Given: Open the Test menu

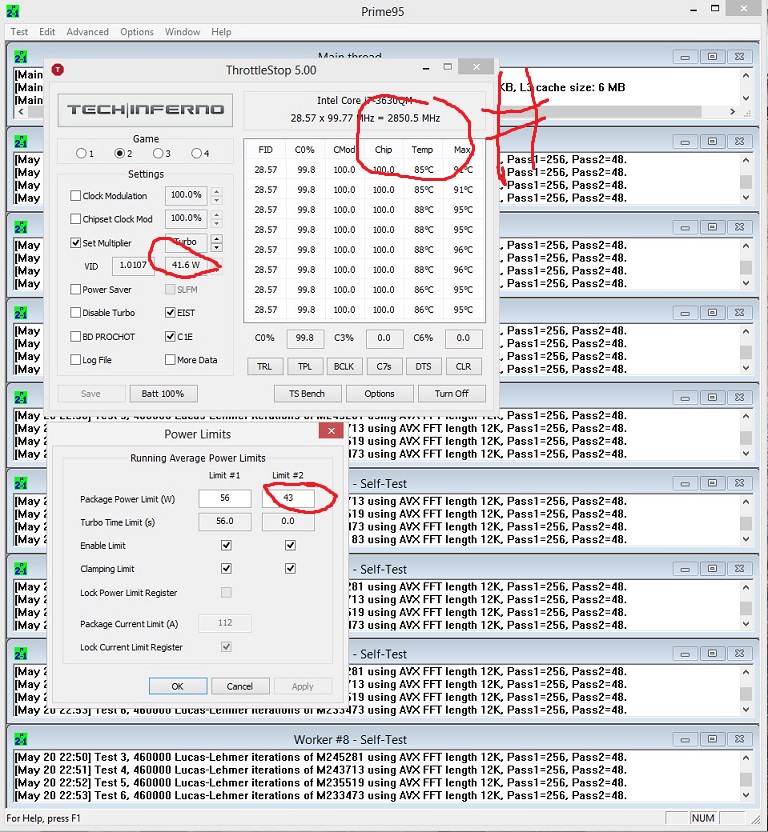Looking at the screenshot, I should point(19,32).
